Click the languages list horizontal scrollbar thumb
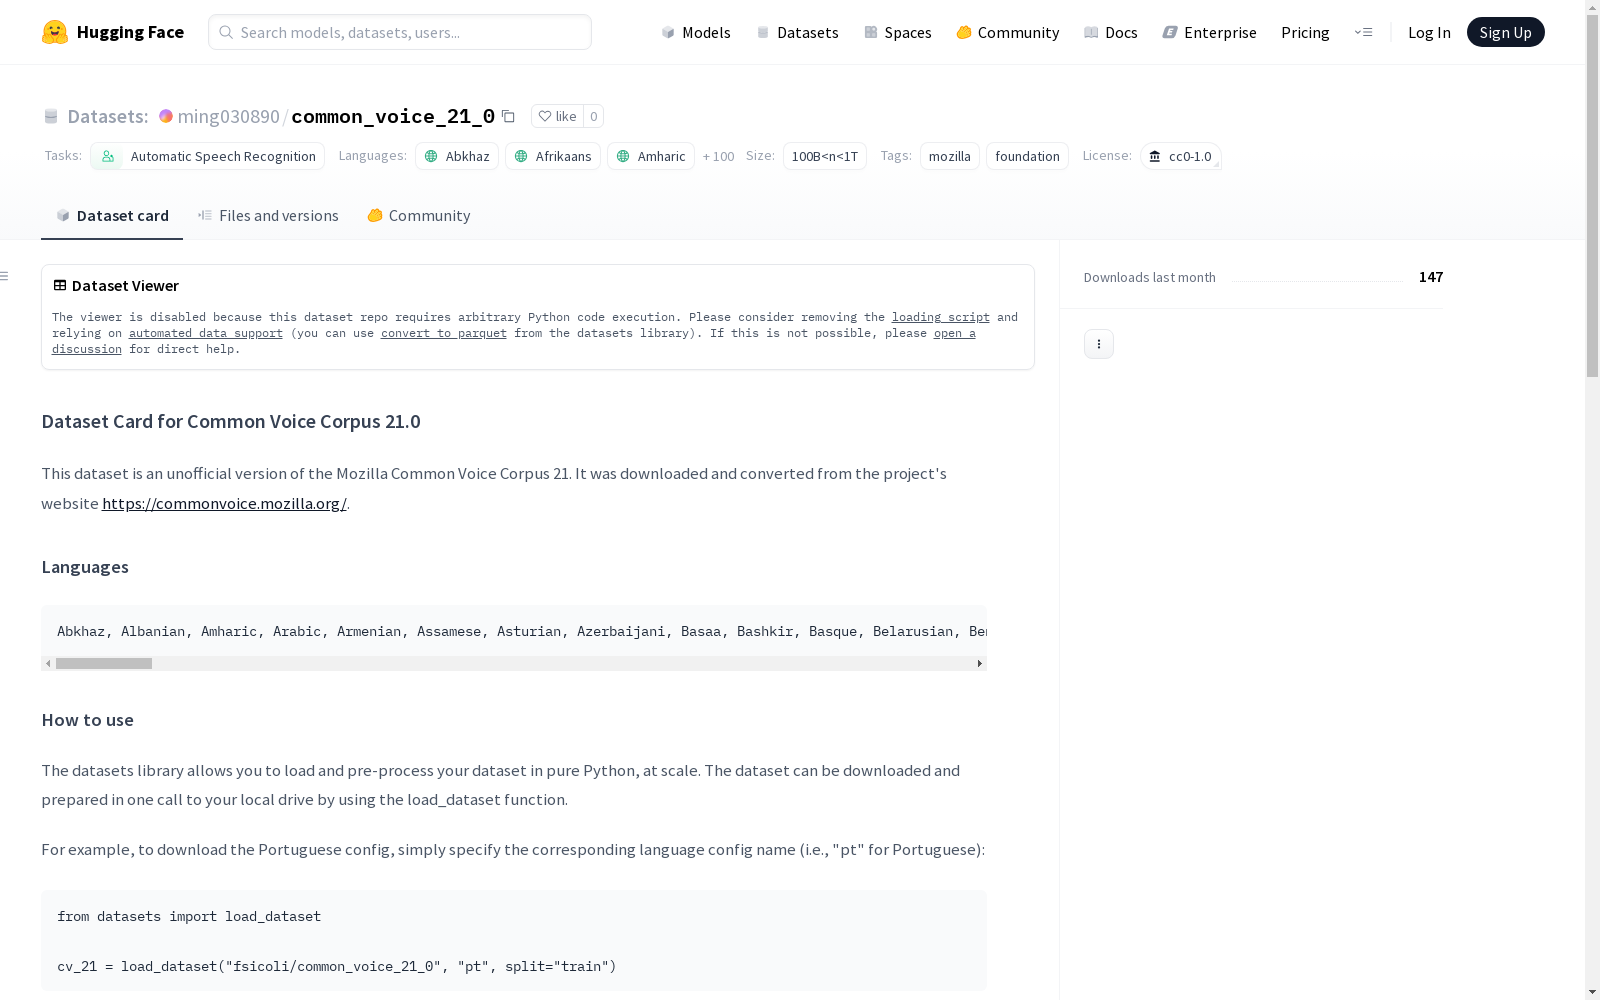 pyautogui.click(x=104, y=663)
